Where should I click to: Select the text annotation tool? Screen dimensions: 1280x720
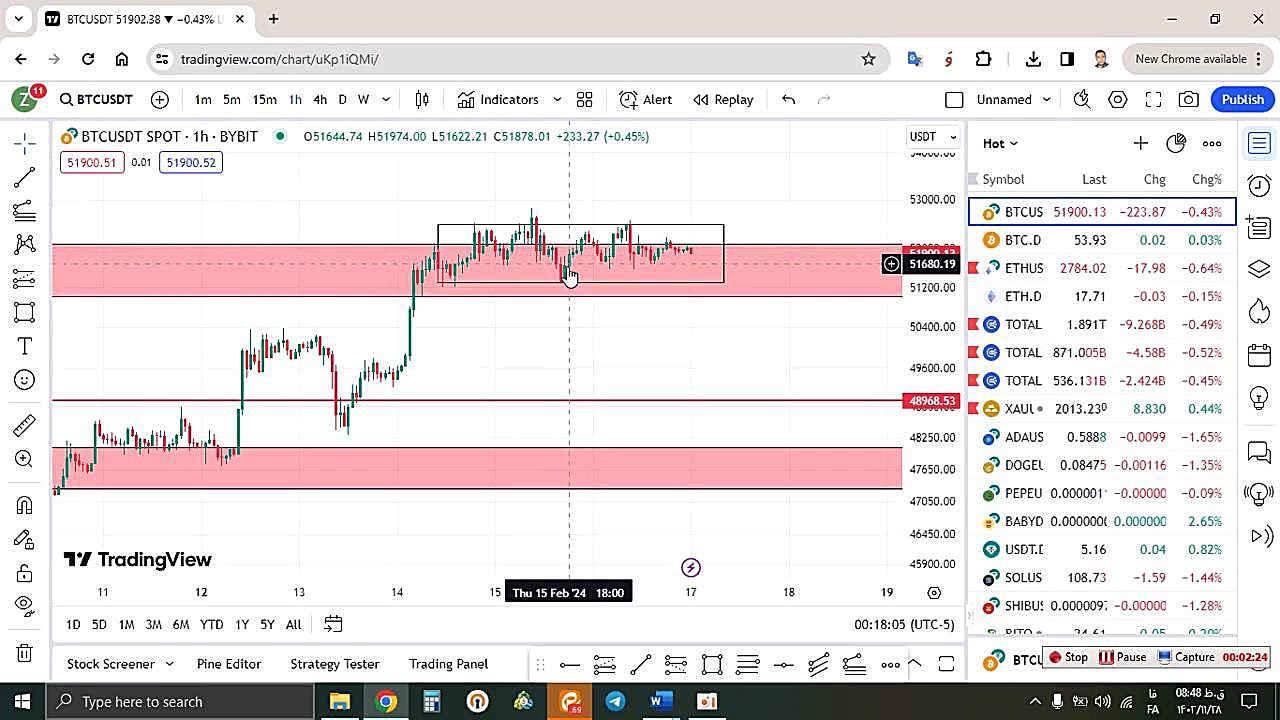pyautogui.click(x=25, y=346)
